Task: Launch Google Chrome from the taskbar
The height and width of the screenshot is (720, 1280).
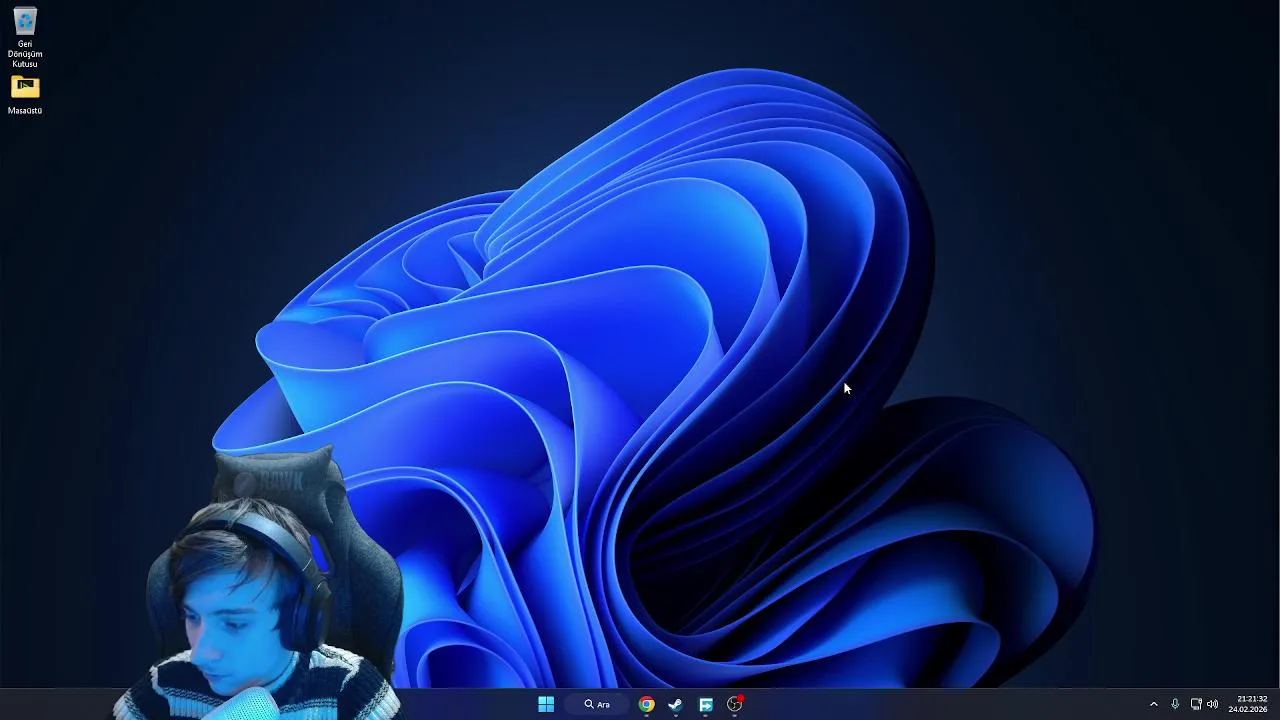Action: pos(647,704)
